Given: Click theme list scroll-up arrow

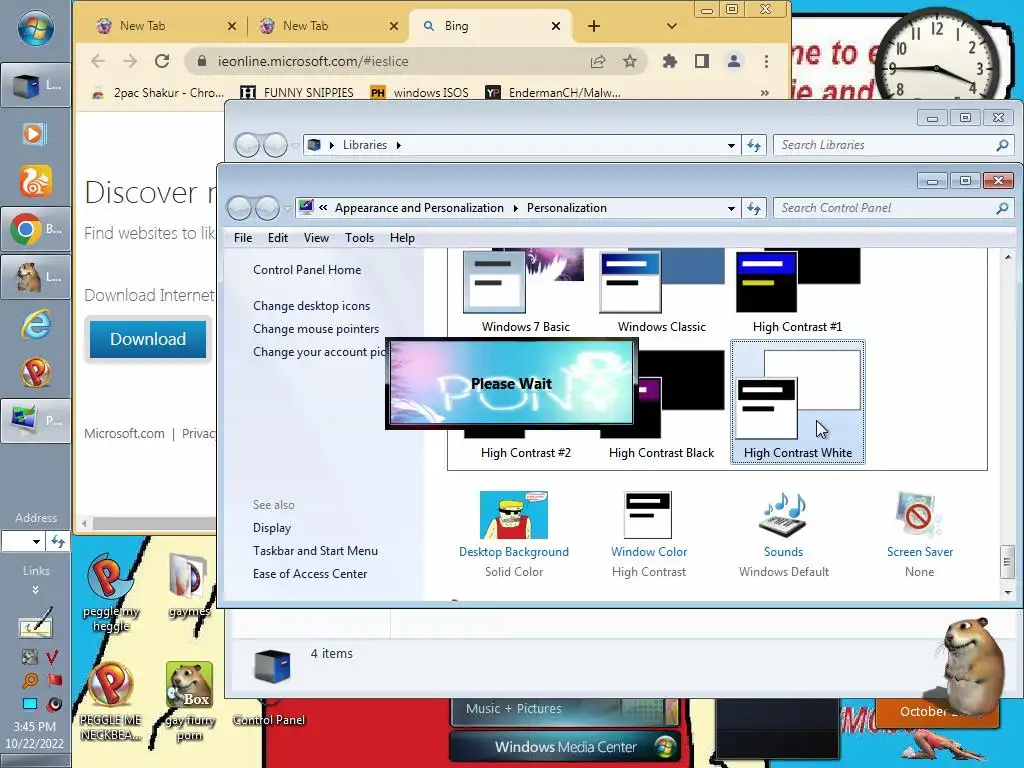Looking at the screenshot, I should click(x=1007, y=257).
